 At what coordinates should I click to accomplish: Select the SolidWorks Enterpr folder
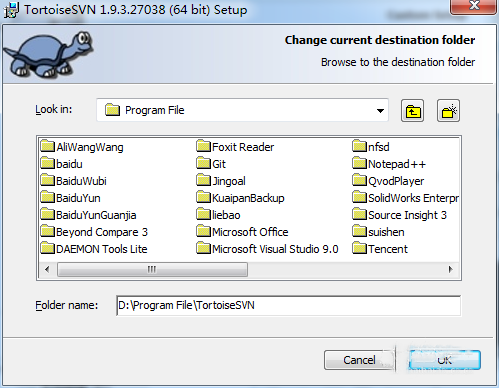point(406,198)
